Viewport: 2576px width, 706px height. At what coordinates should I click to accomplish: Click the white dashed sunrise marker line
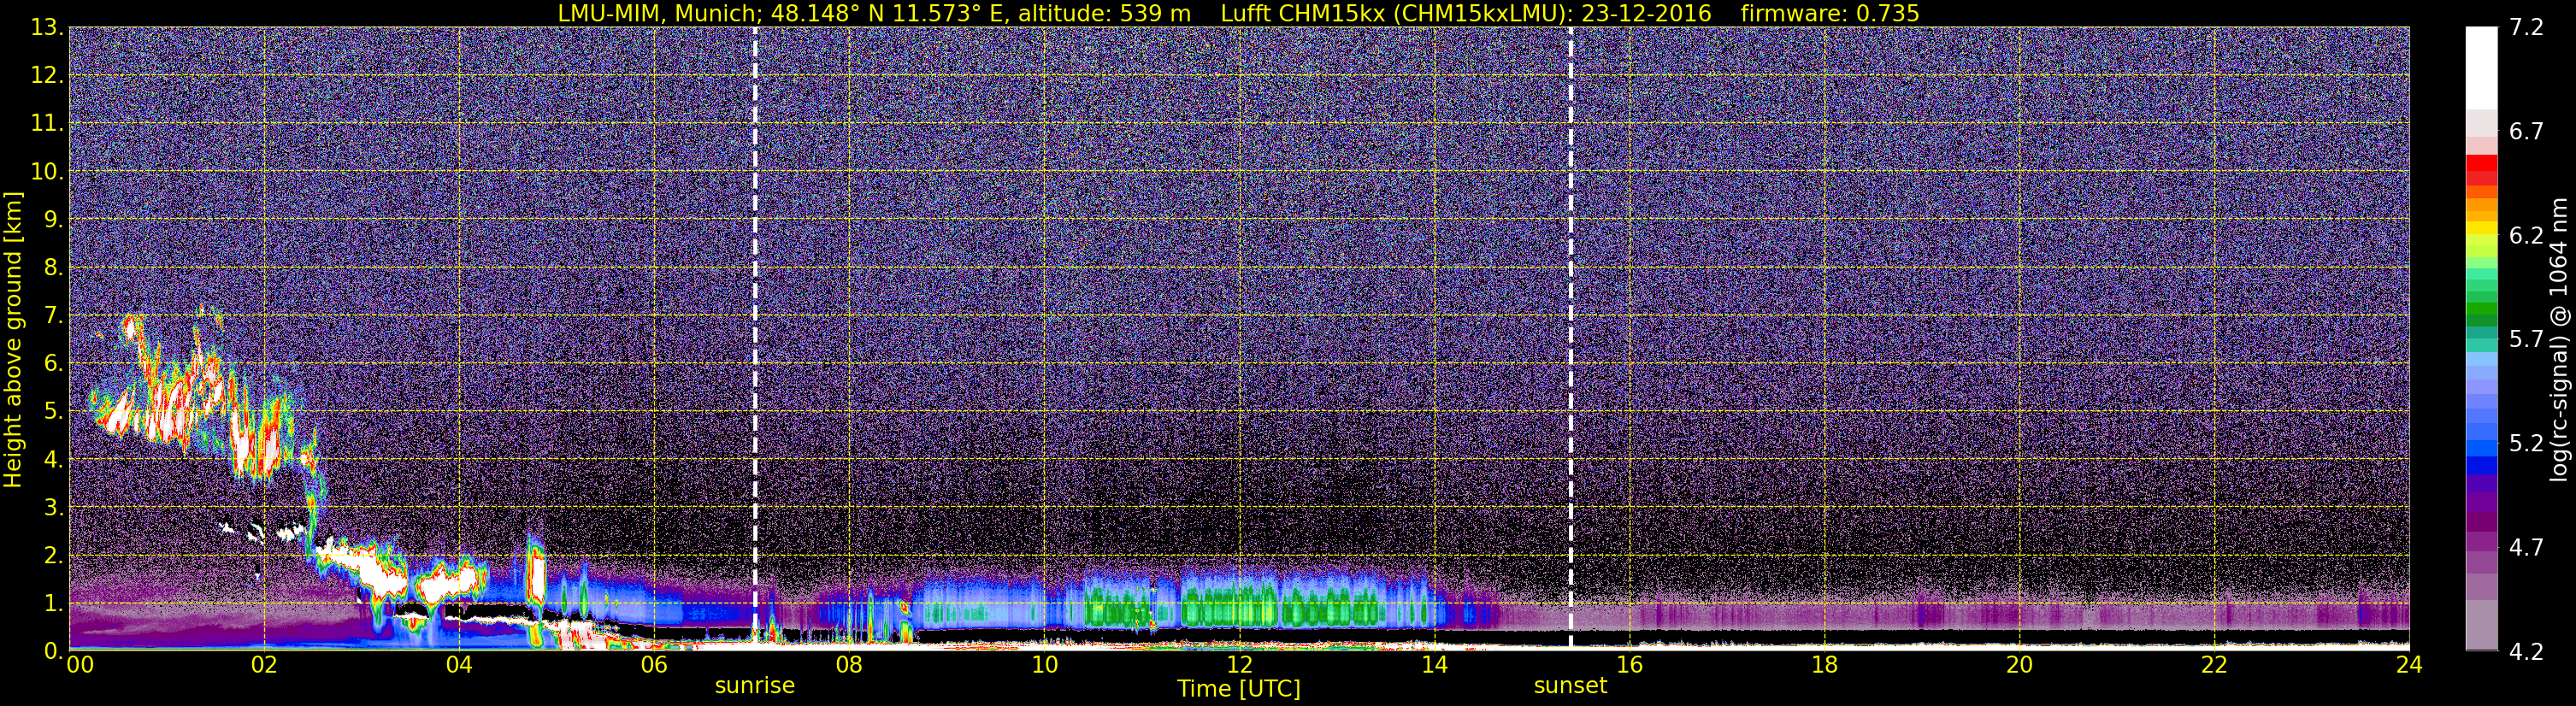(755, 338)
